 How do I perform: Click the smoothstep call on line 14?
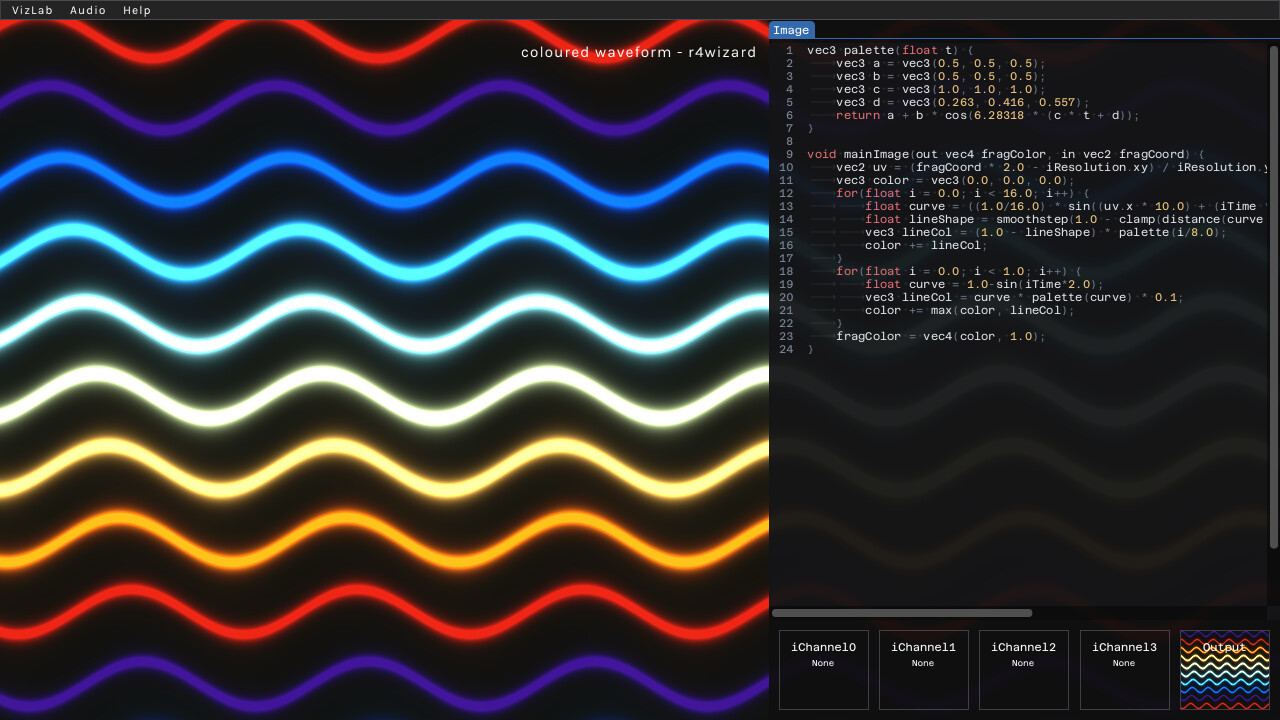click(x=1032, y=219)
